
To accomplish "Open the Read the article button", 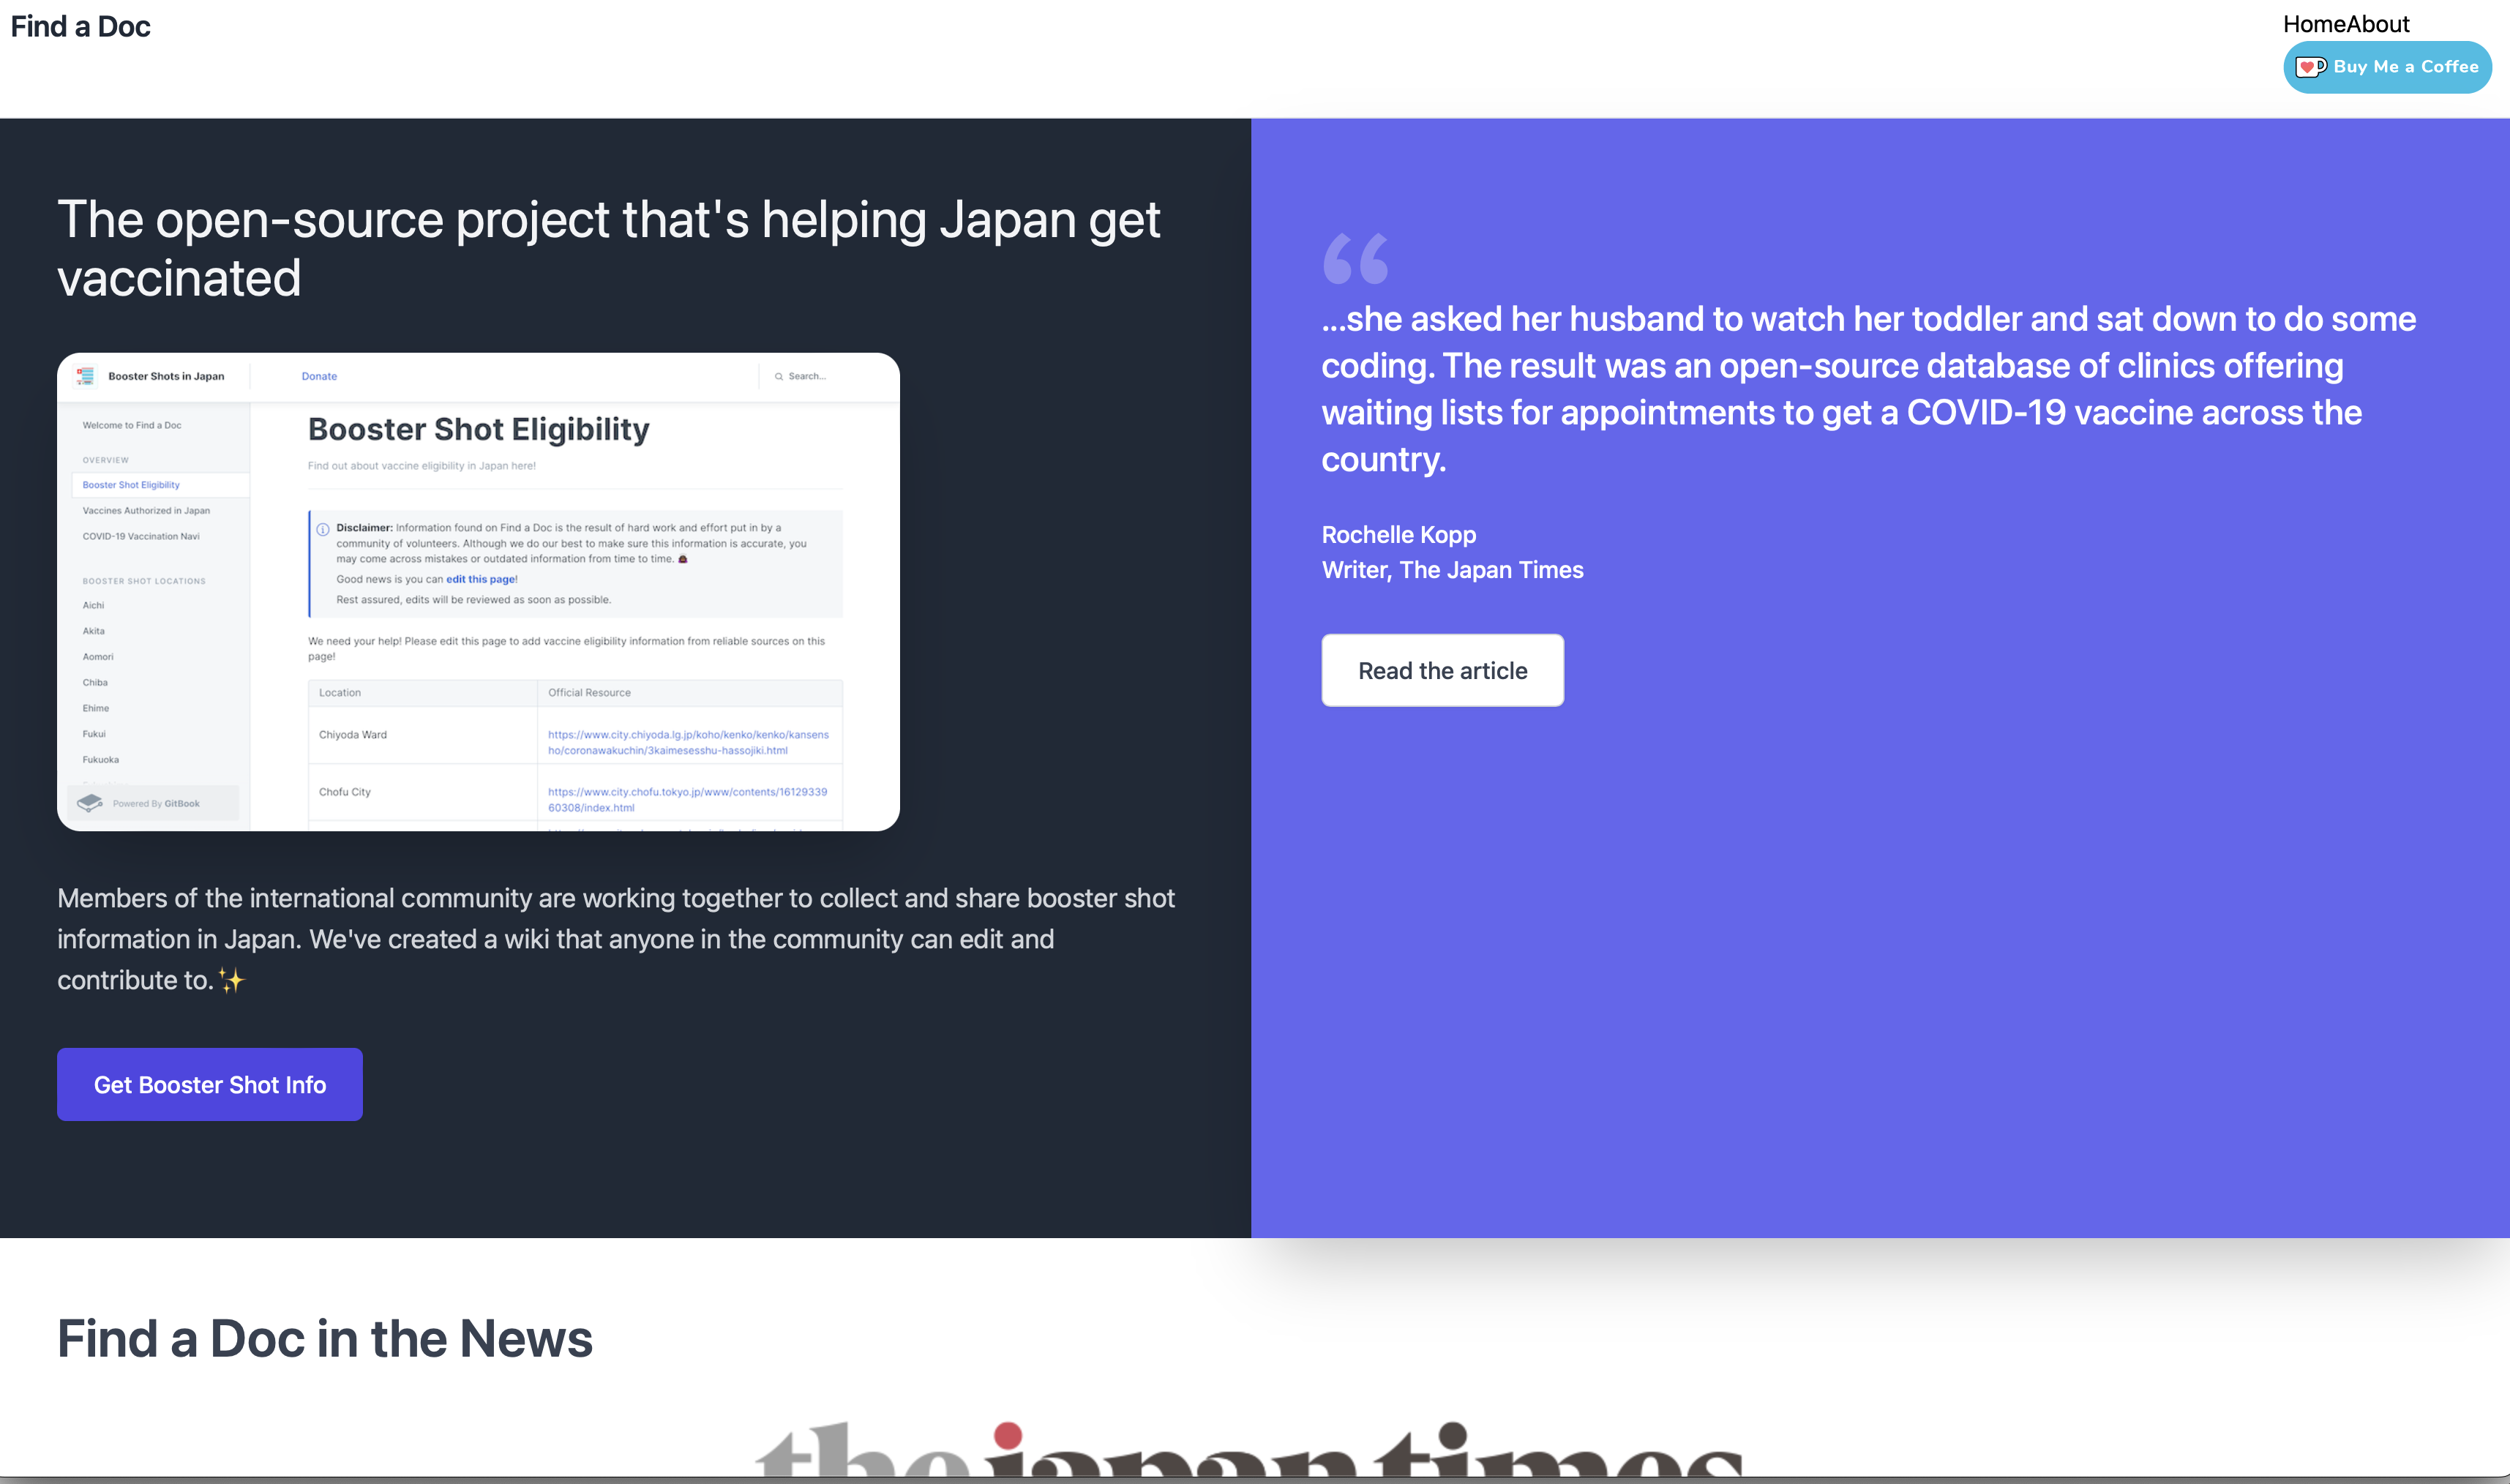I will click(1442, 670).
